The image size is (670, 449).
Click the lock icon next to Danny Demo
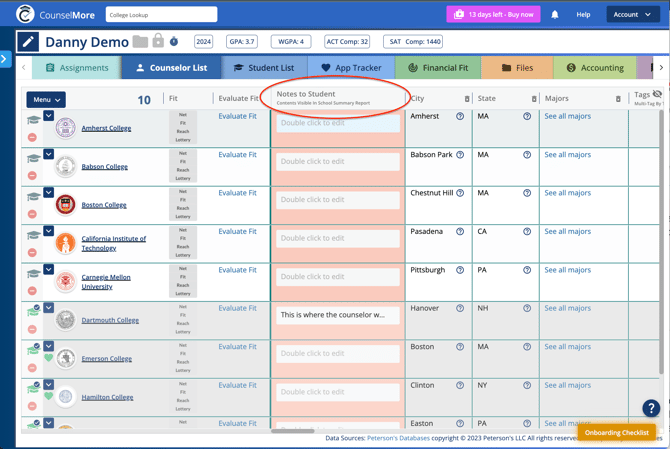pos(158,40)
